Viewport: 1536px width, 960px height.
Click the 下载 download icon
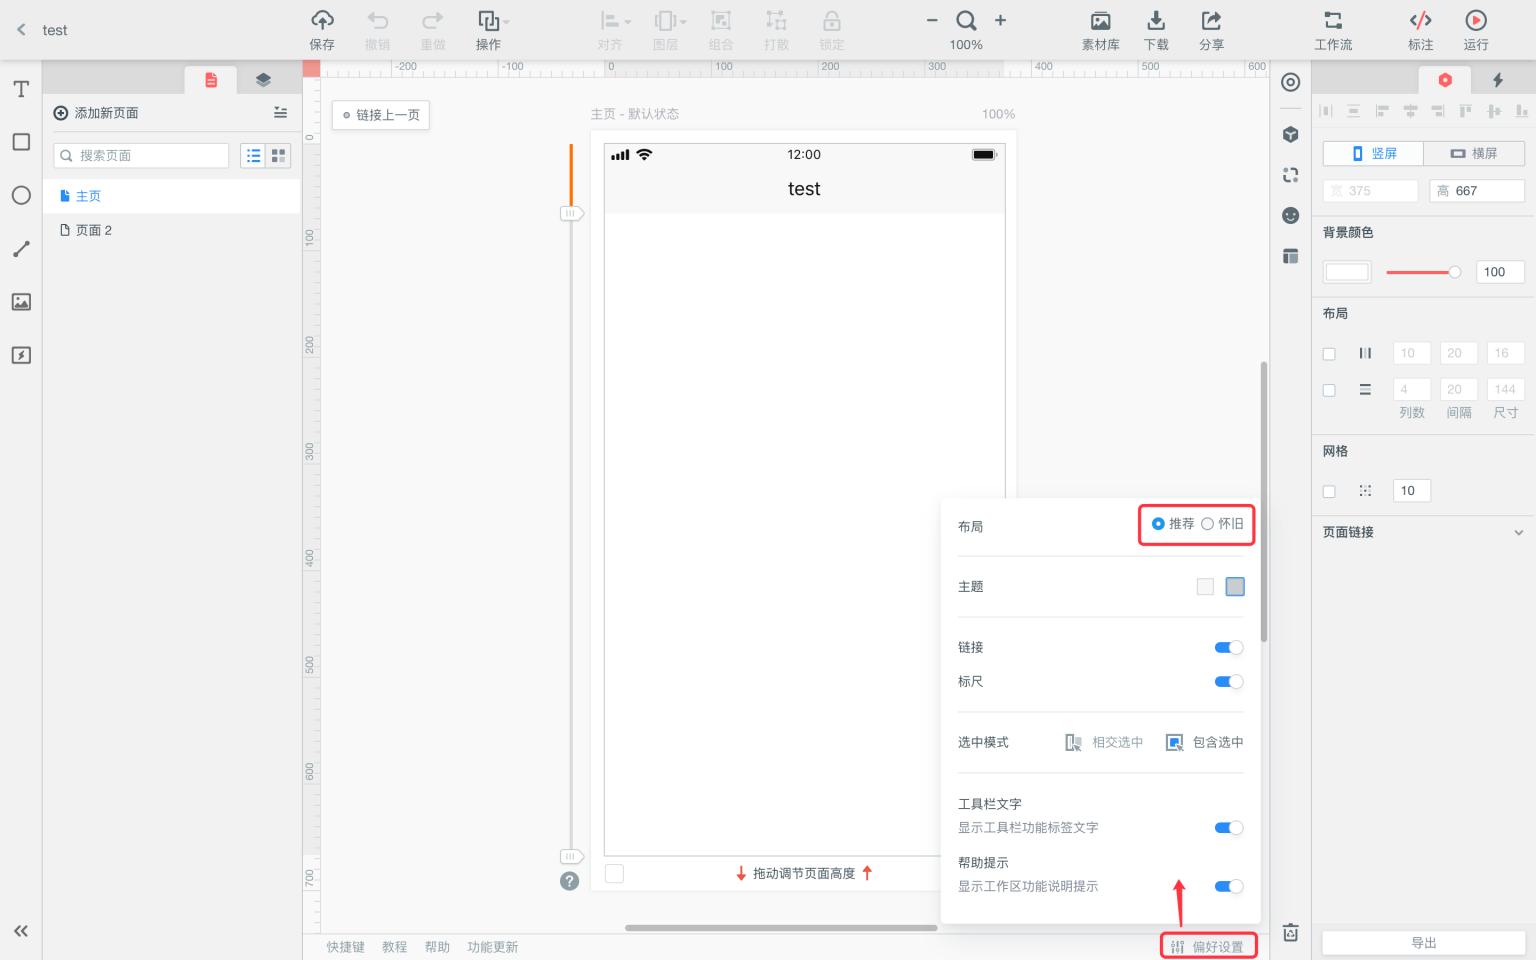1156,20
